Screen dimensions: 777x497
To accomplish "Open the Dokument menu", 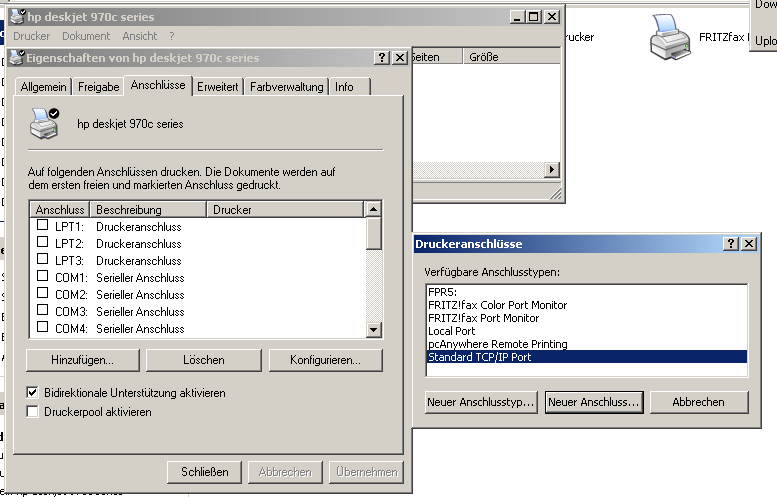I will click(86, 36).
